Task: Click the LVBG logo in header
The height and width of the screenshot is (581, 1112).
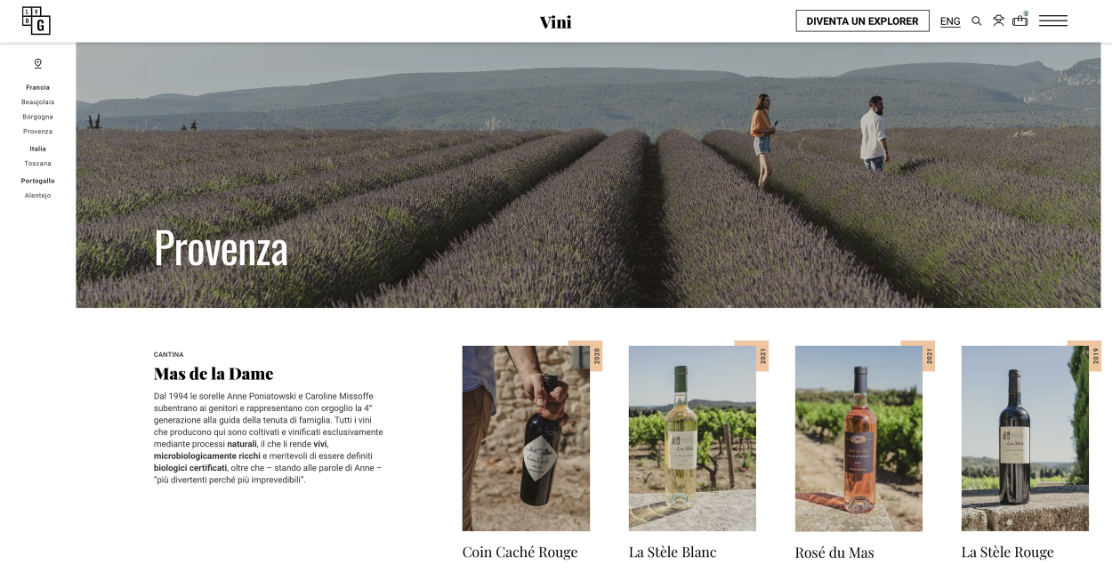Action: click(36, 21)
